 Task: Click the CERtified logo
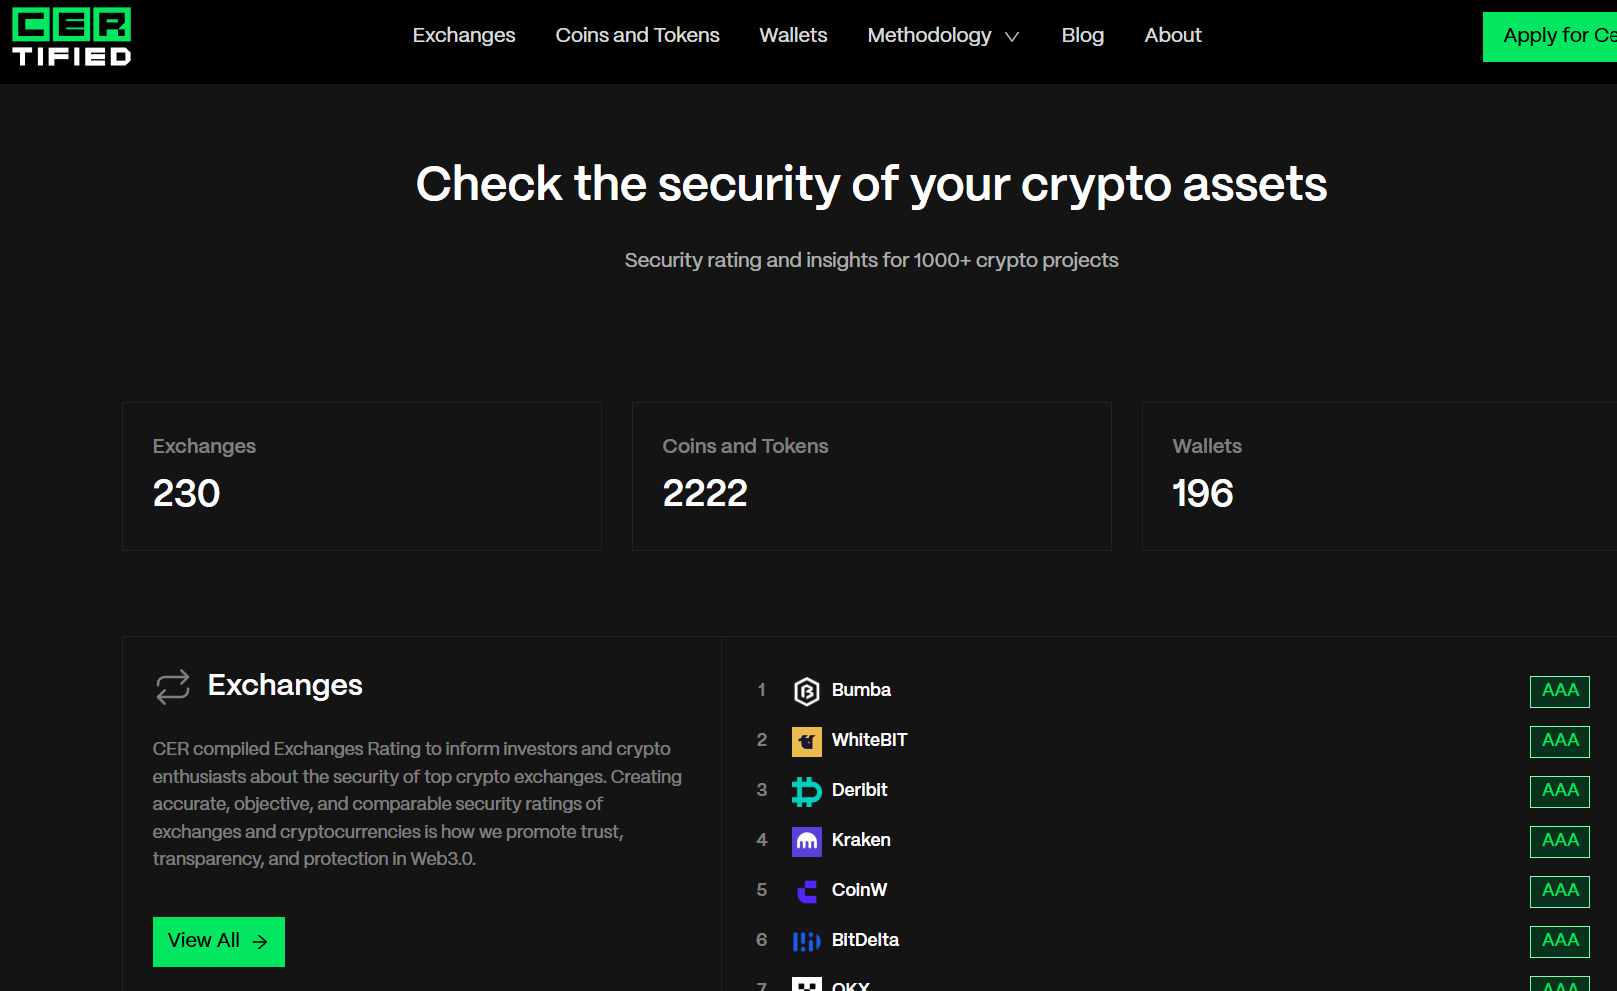(x=71, y=37)
